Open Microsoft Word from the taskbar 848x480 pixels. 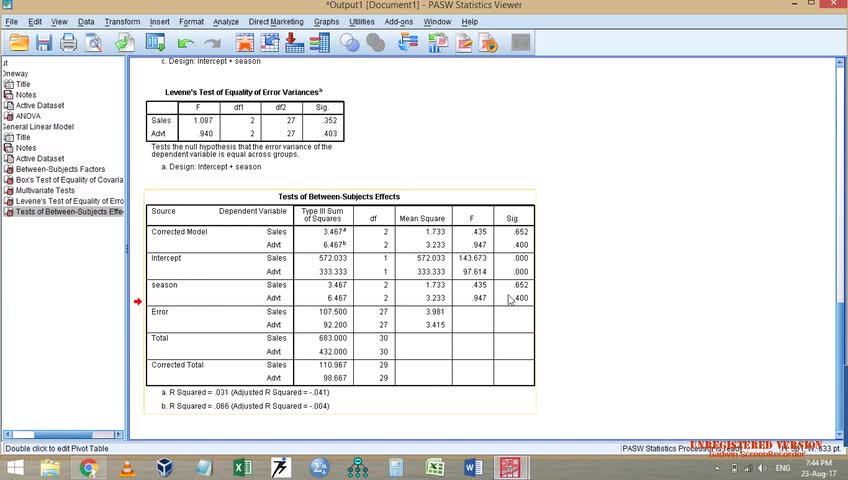click(x=473, y=468)
